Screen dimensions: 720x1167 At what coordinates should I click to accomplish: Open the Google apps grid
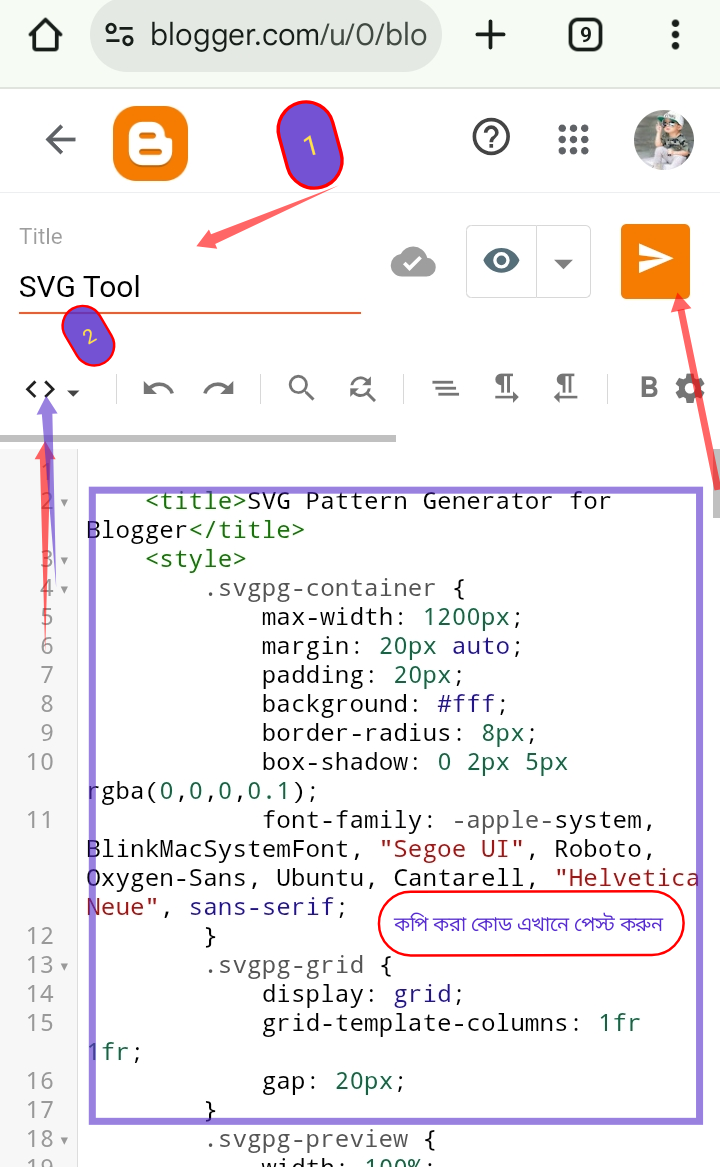click(x=573, y=140)
